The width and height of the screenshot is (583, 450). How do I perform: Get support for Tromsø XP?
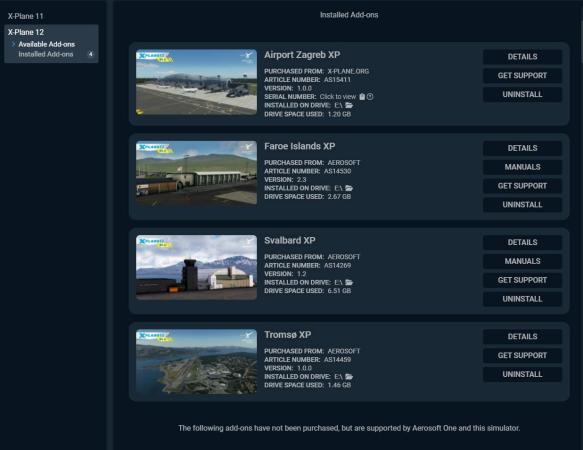522,356
